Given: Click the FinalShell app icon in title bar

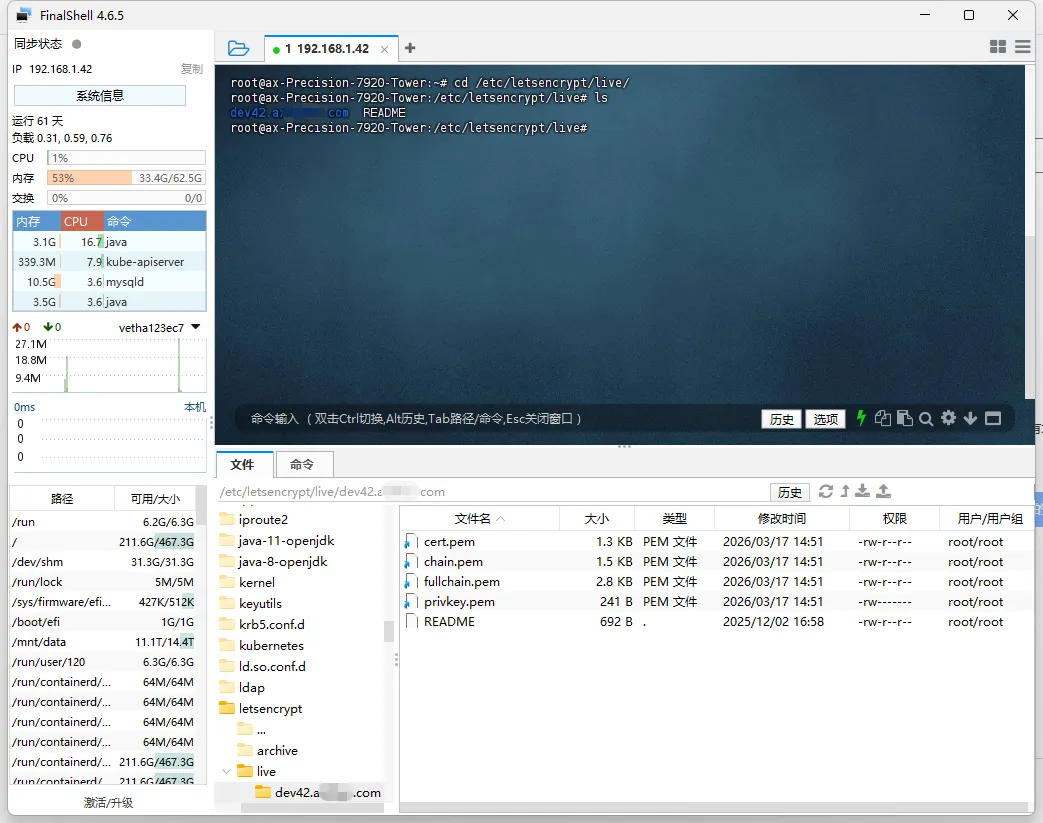Looking at the screenshot, I should (x=24, y=15).
